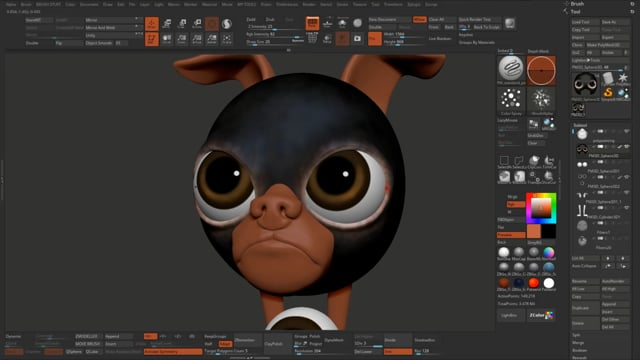This screenshot has width=640, height=360.
Task: Open the Zplugin menu
Action: coord(413,4)
